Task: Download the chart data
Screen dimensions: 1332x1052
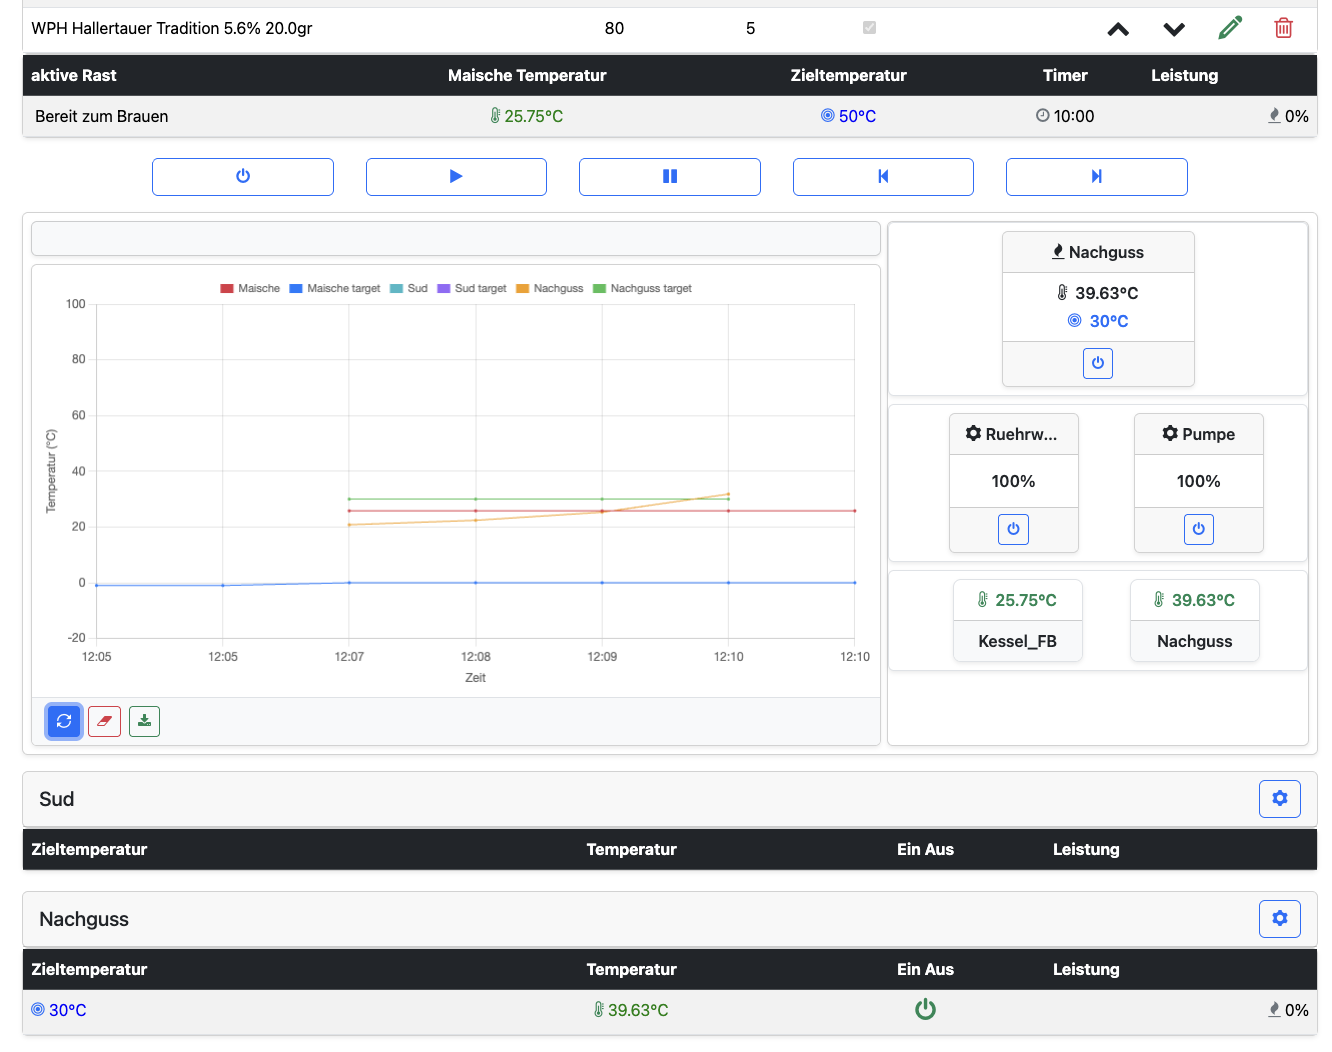Action: tap(144, 721)
